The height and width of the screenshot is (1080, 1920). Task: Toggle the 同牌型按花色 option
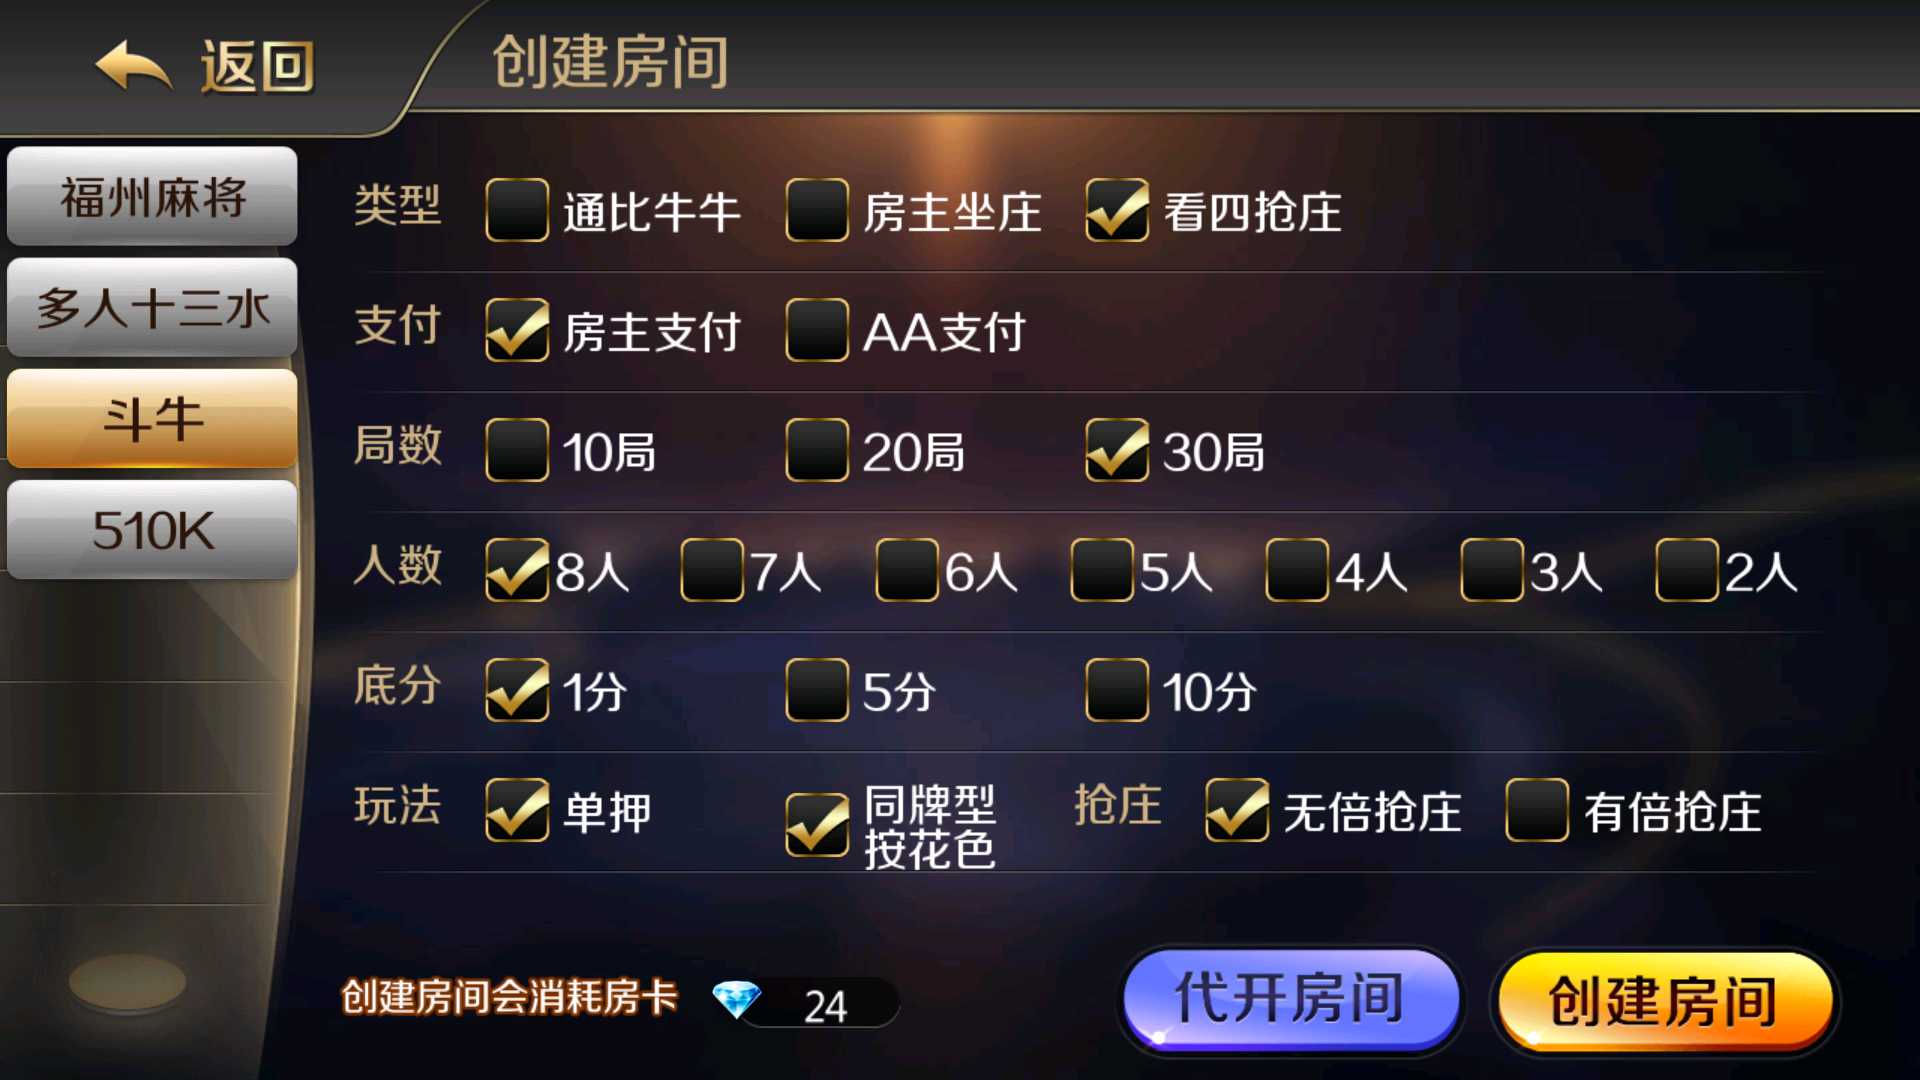tap(817, 825)
